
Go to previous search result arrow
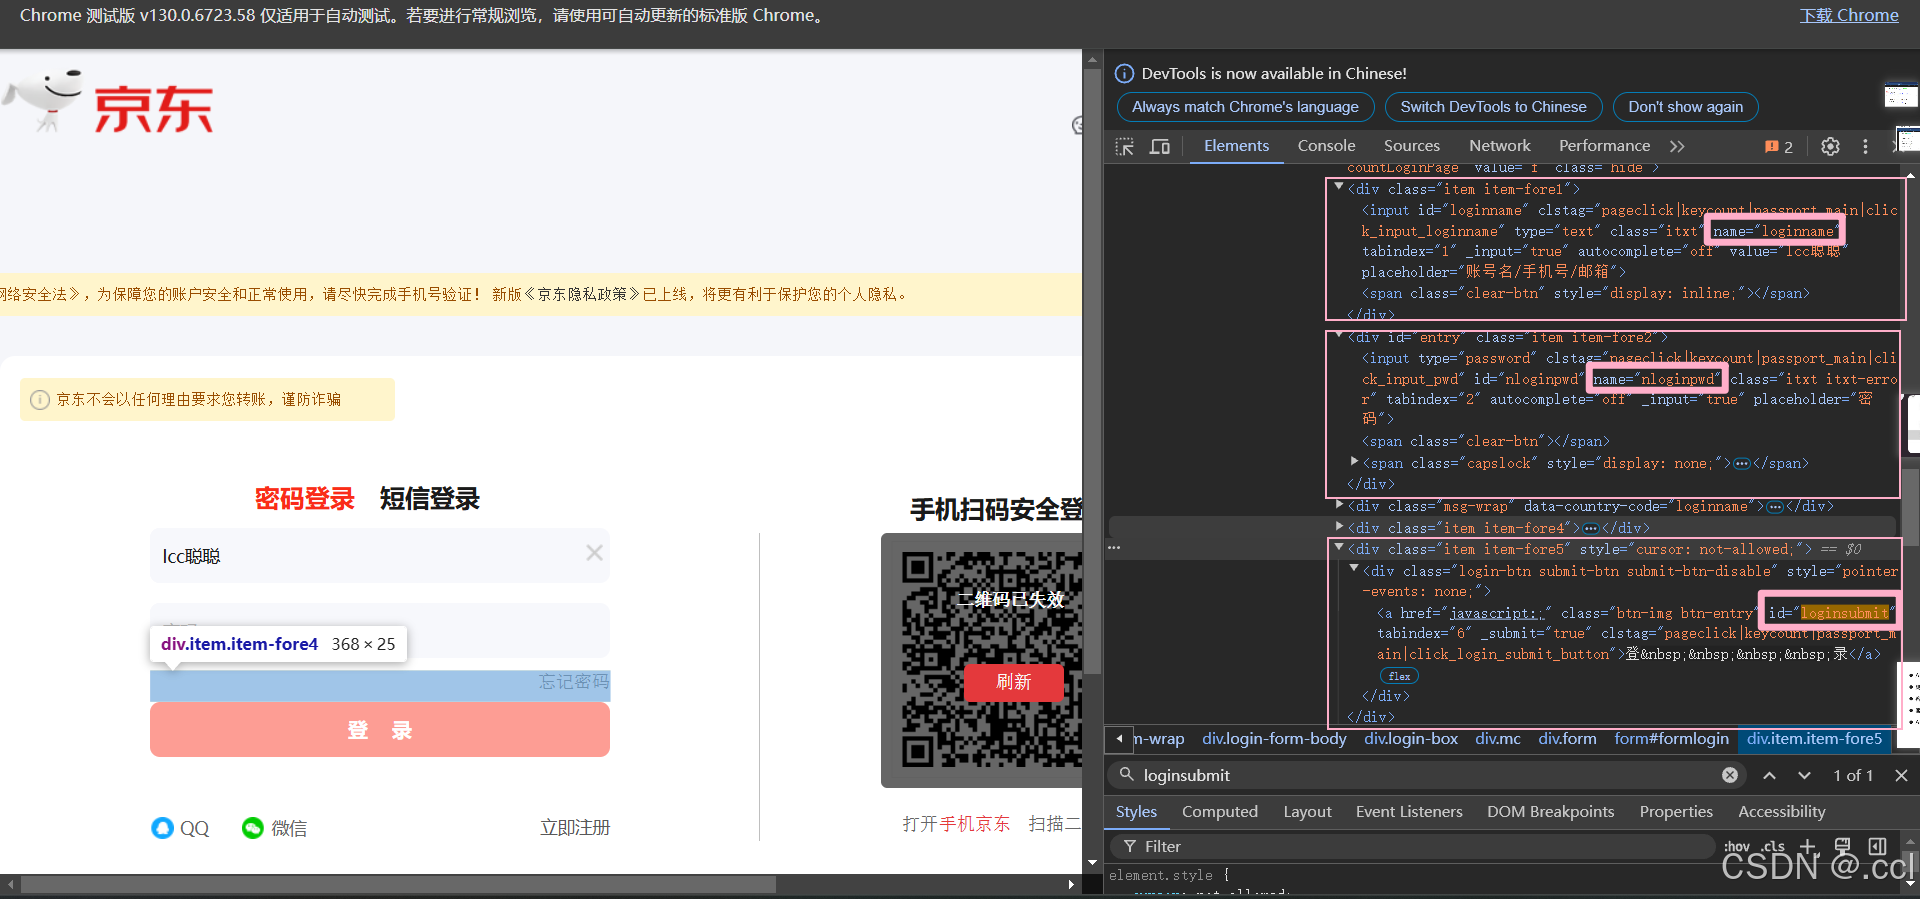(1769, 775)
